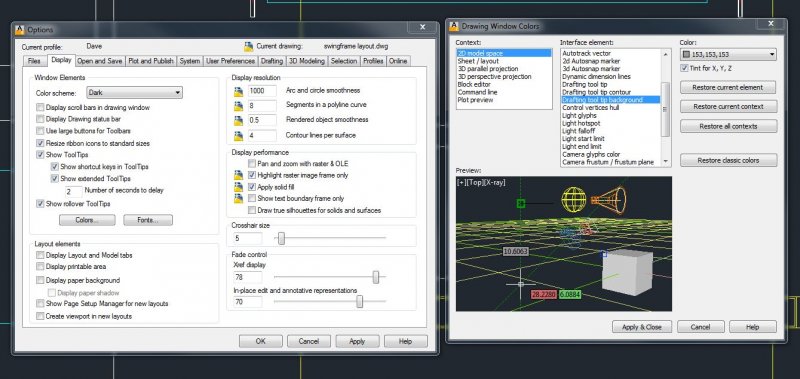Check Show text boundary frame only

click(x=252, y=198)
